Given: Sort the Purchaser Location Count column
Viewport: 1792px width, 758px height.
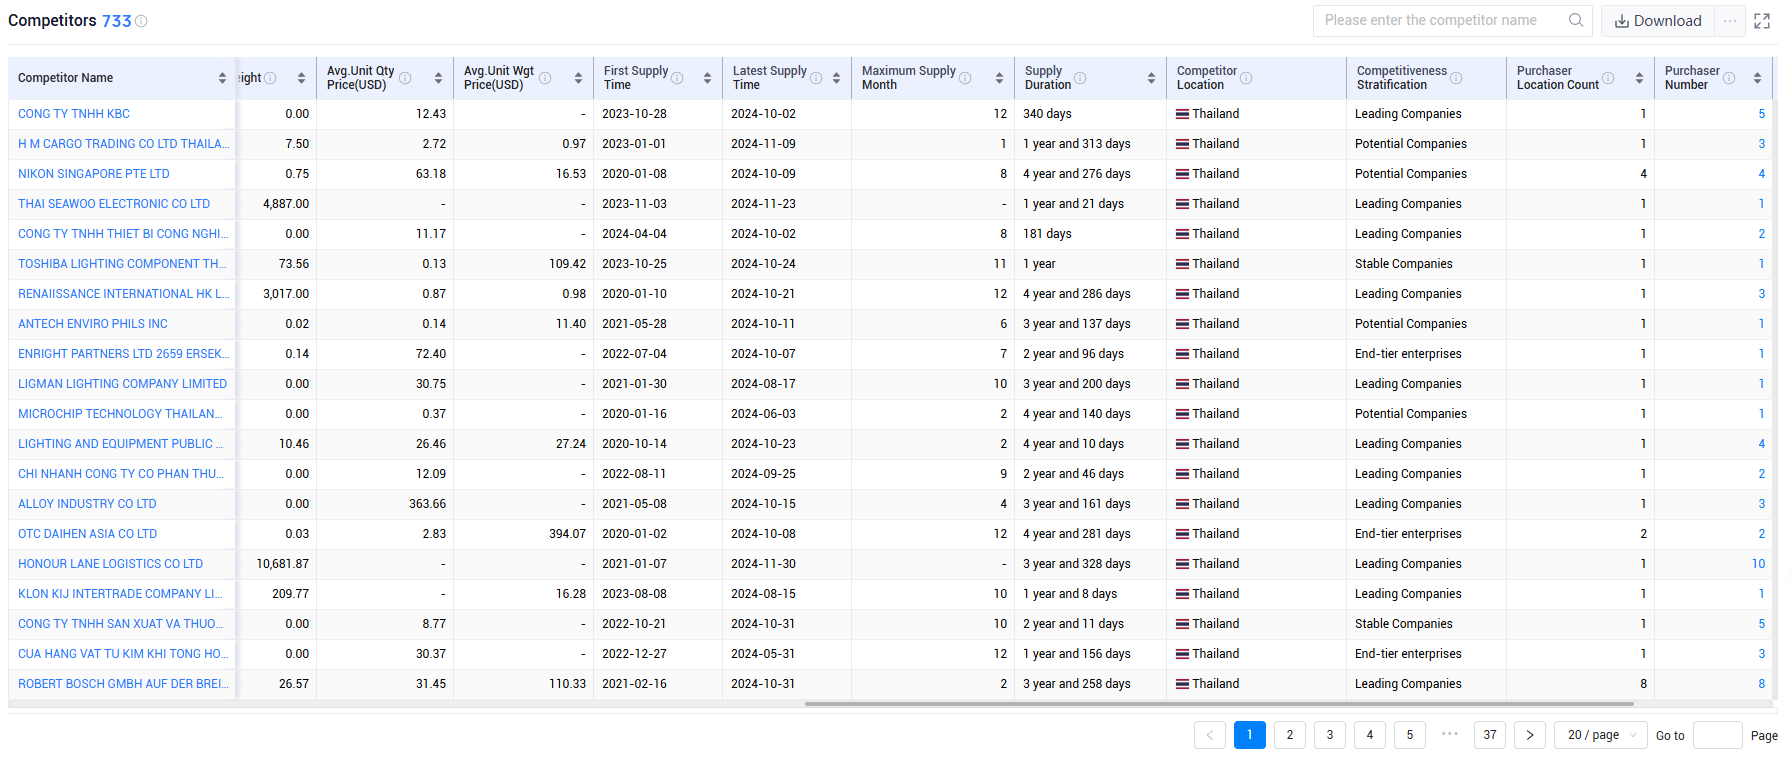Looking at the screenshot, I should point(1639,78).
